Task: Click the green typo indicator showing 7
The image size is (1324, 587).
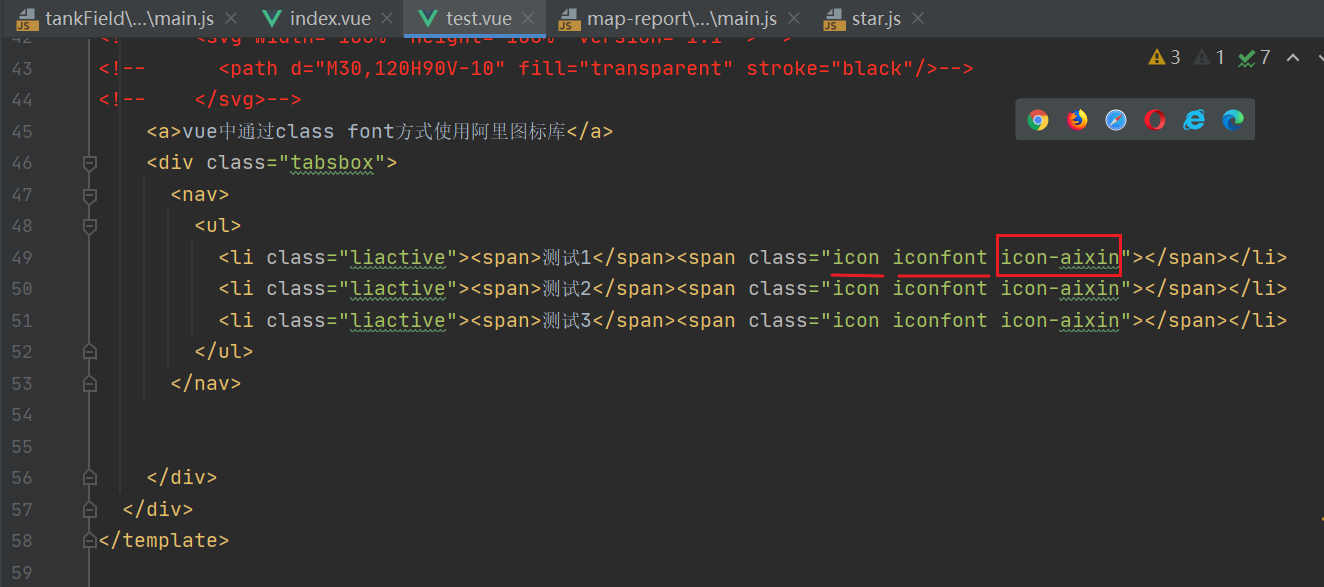Action: (x=1254, y=58)
